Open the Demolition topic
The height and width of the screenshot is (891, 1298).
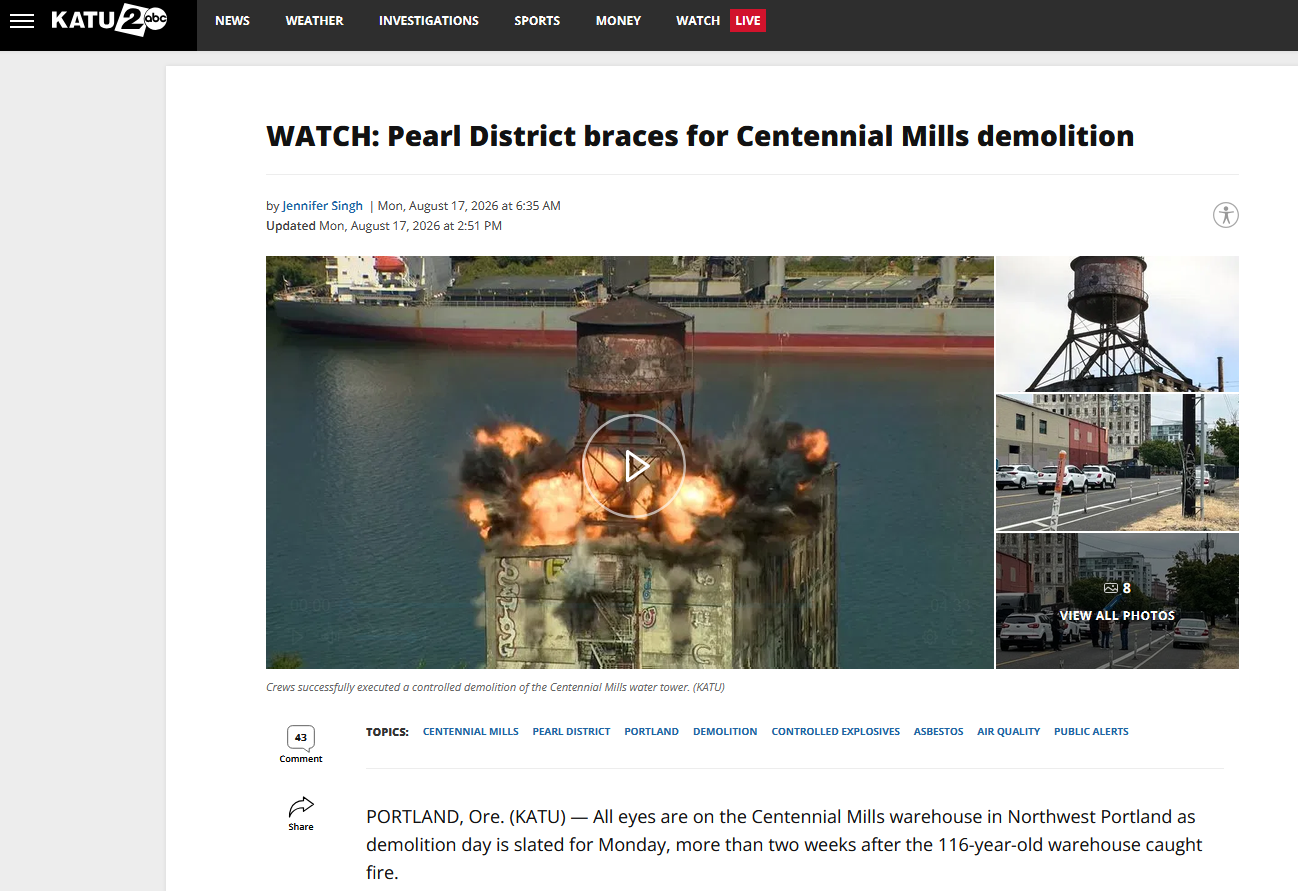[725, 732]
